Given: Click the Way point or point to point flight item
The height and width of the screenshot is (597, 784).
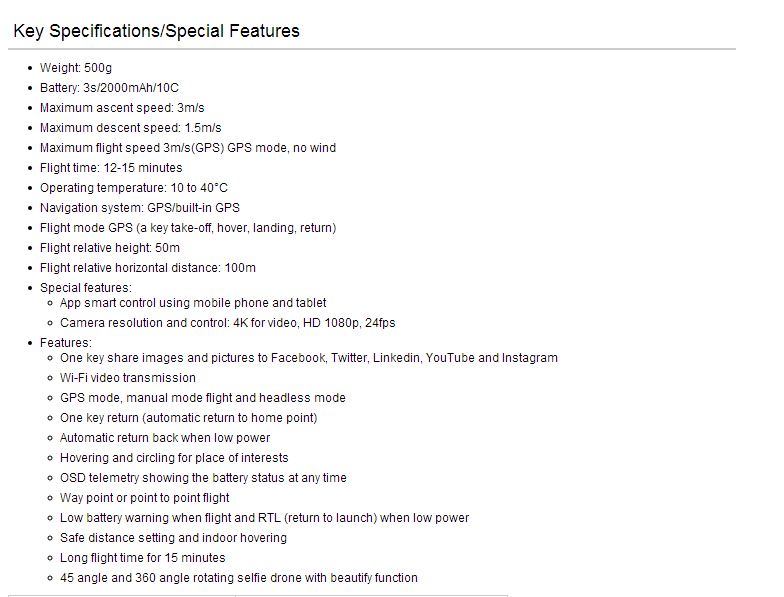Looking at the screenshot, I should pos(144,498).
